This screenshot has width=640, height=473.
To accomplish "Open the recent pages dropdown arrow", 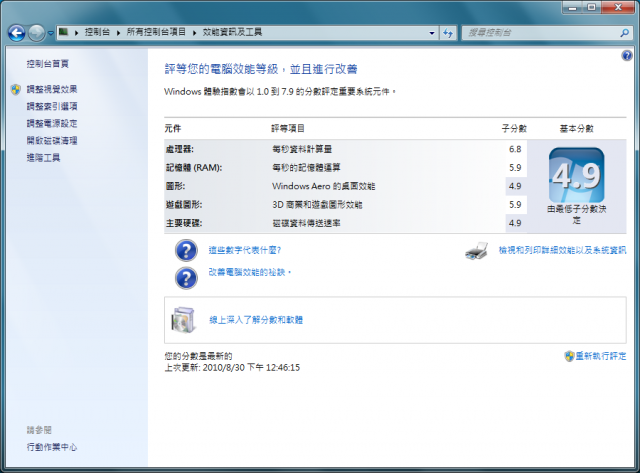I will [x=51, y=33].
